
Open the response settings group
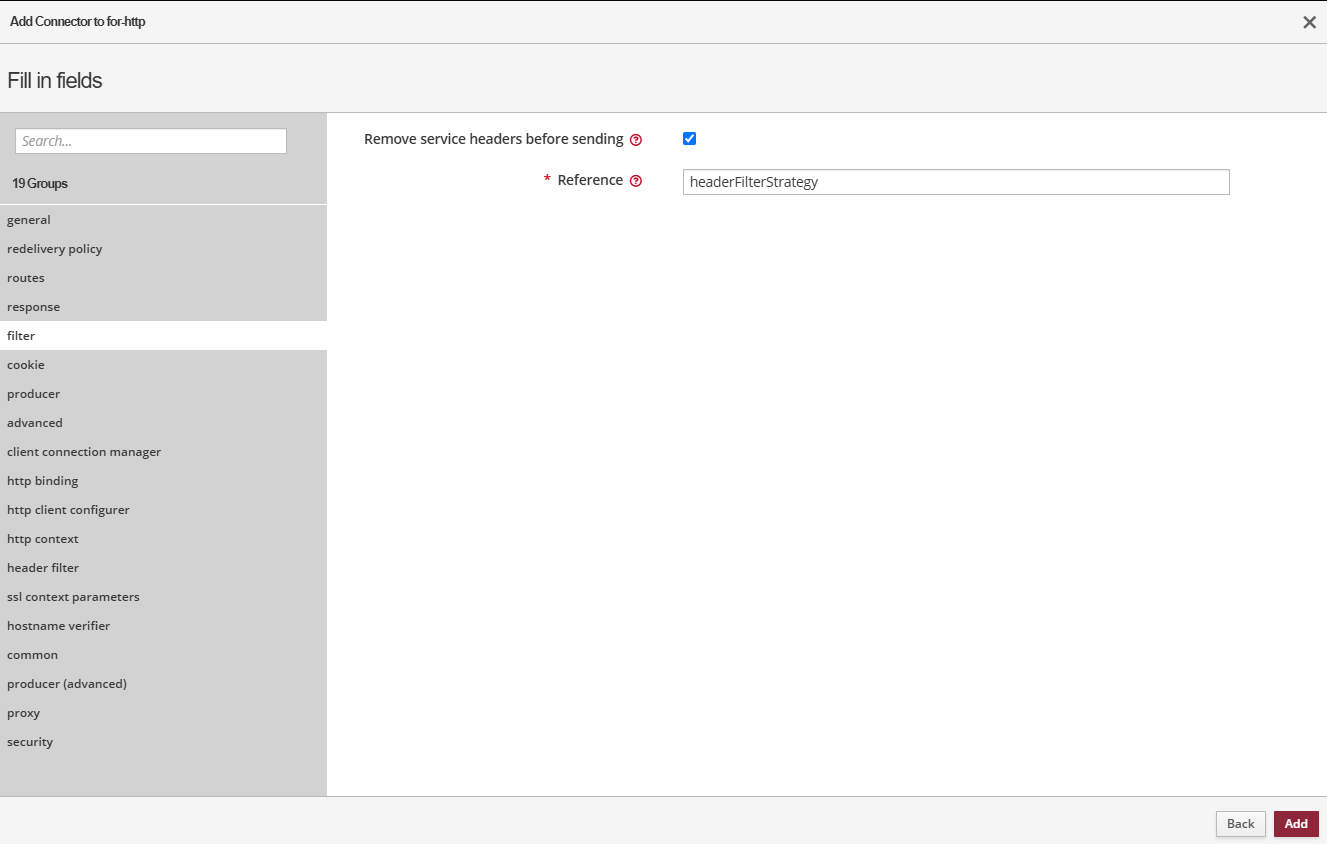34,307
